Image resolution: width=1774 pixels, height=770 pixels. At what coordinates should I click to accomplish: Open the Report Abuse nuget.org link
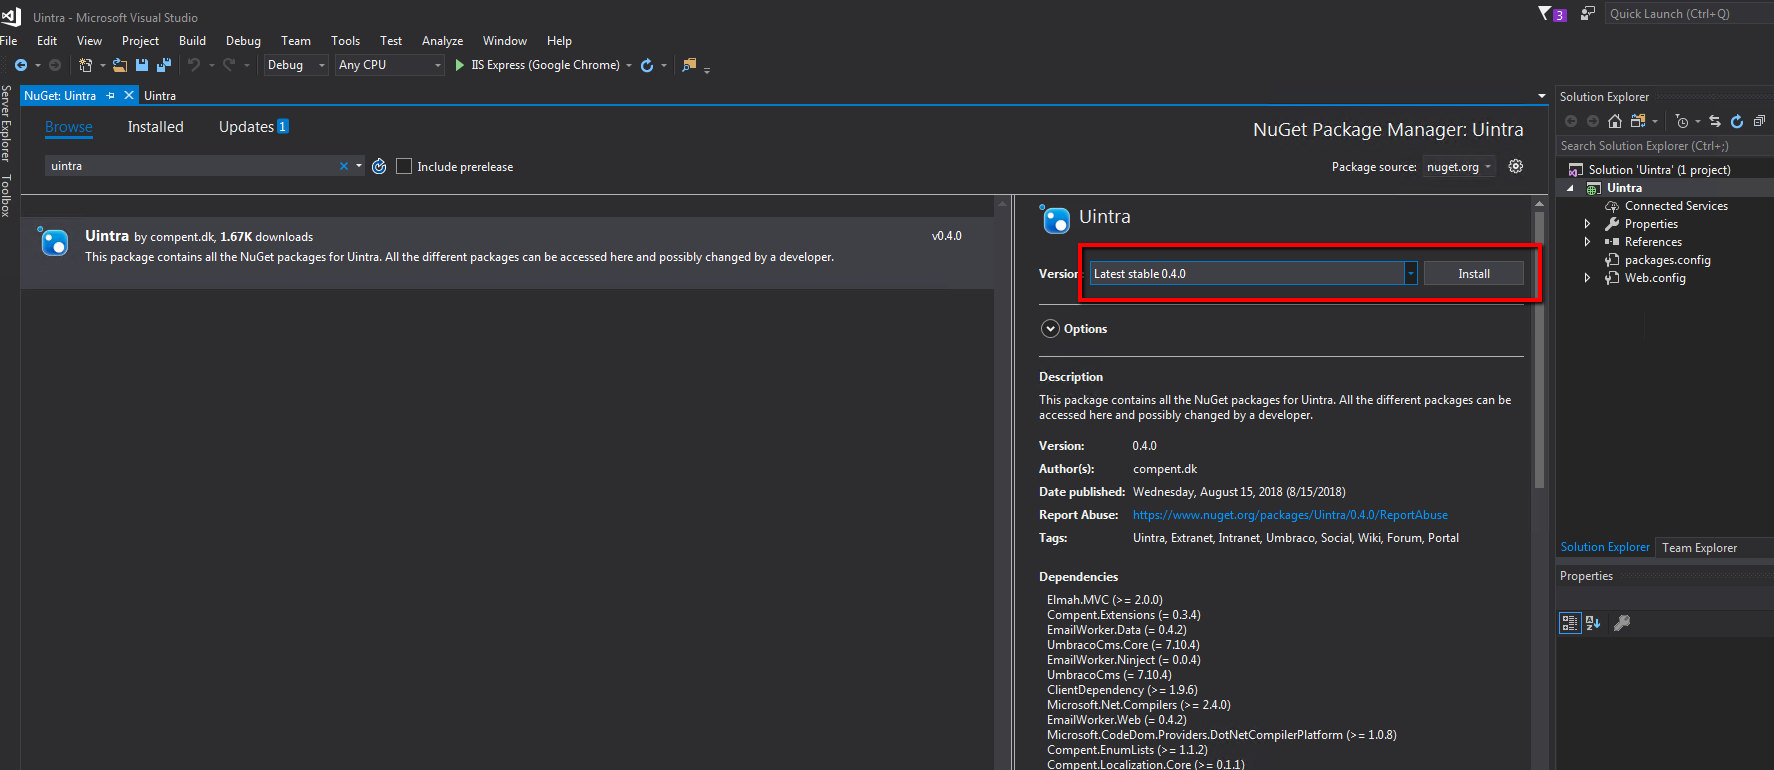1290,515
